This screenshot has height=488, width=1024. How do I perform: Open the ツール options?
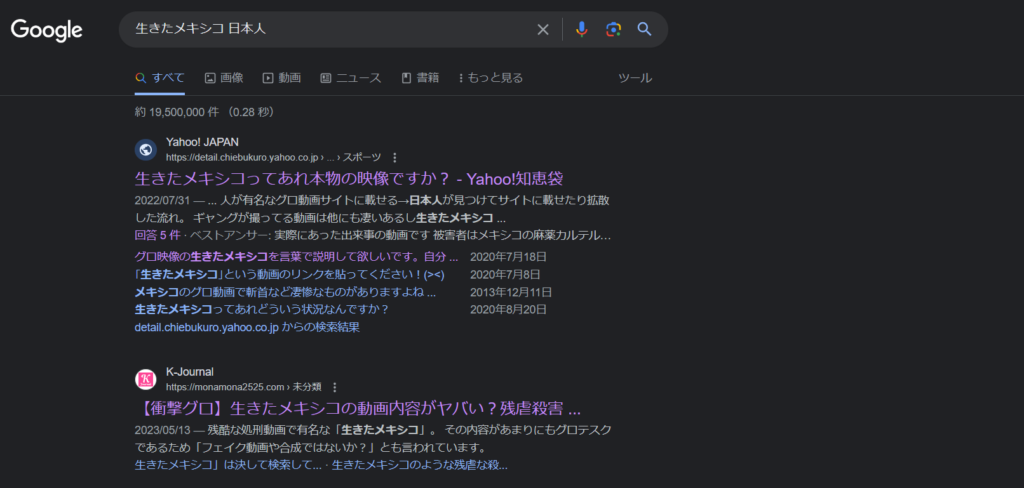click(x=635, y=78)
